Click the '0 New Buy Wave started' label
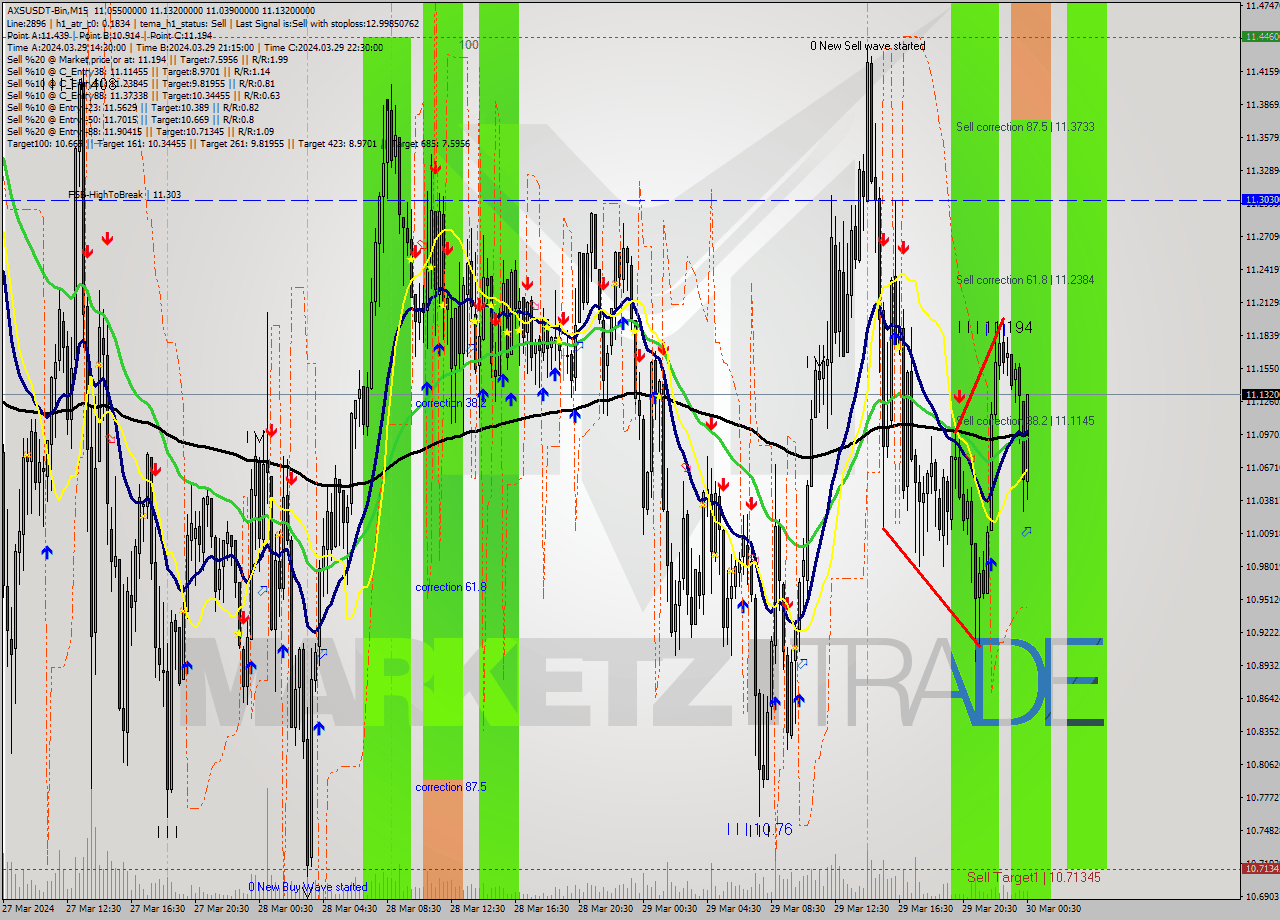Image resolution: width=1280 pixels, height=920 pixels. (308, 887)
